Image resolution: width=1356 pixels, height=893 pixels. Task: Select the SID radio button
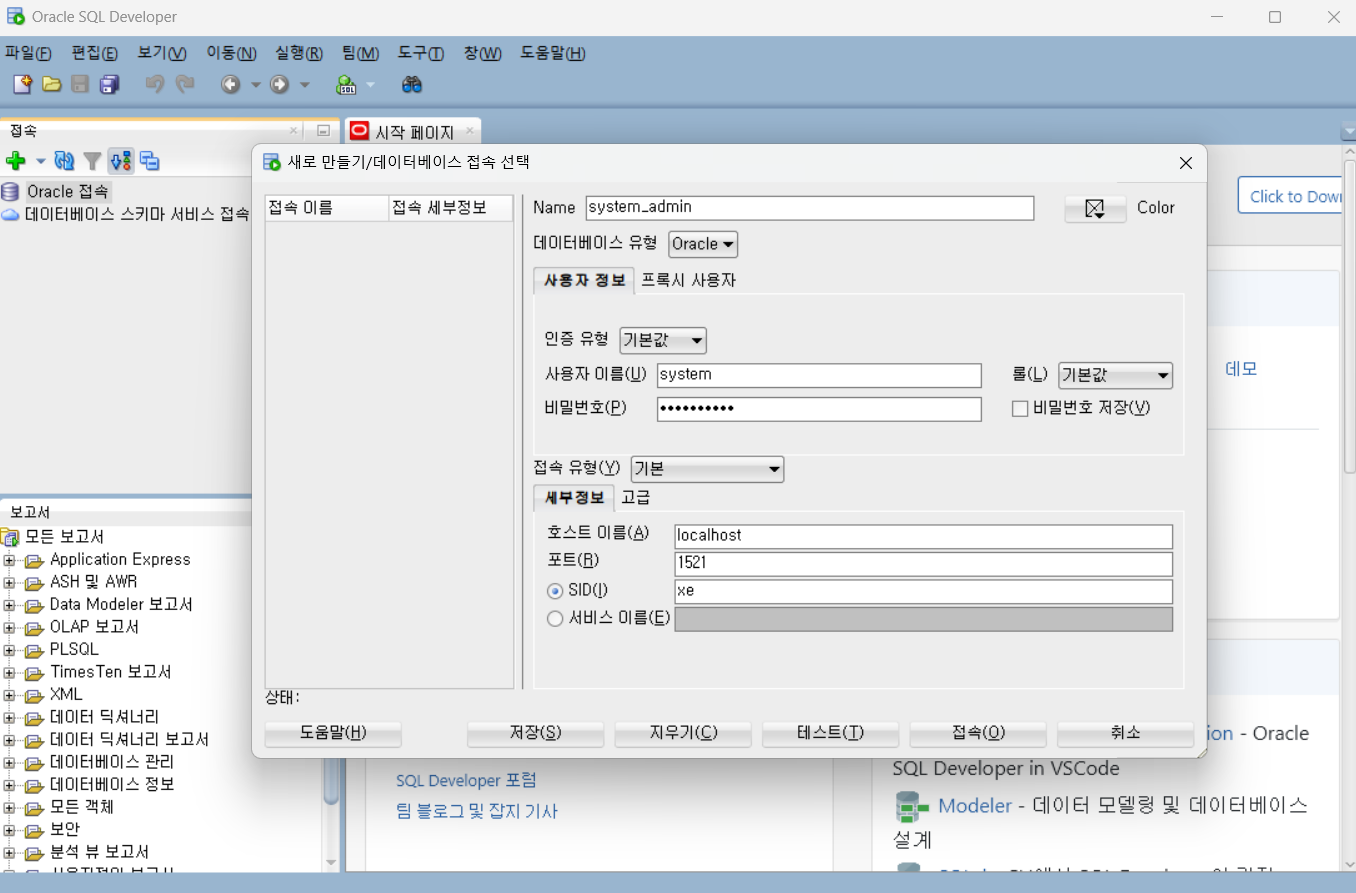coord(555,591)
